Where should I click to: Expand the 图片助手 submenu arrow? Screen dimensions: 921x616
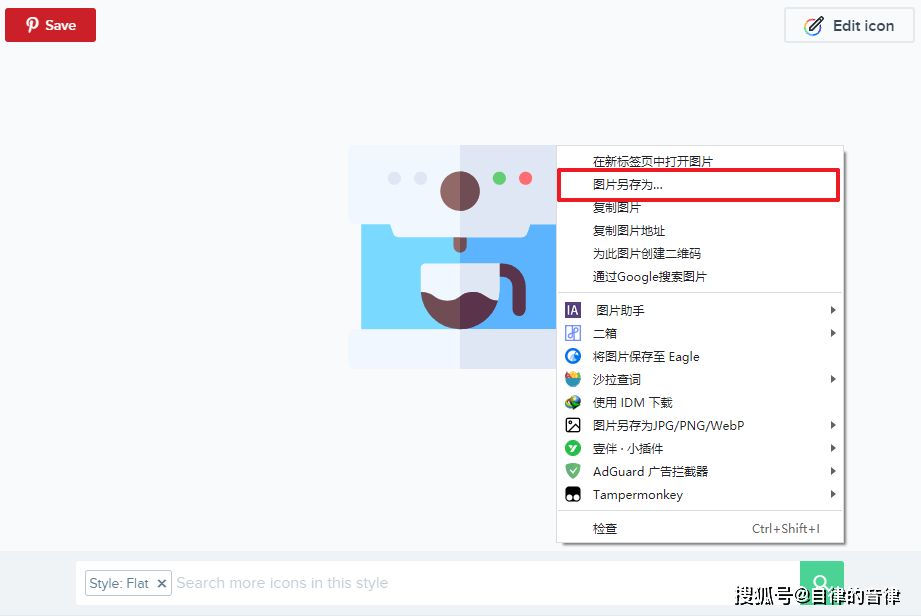click(x=833, y=310)
